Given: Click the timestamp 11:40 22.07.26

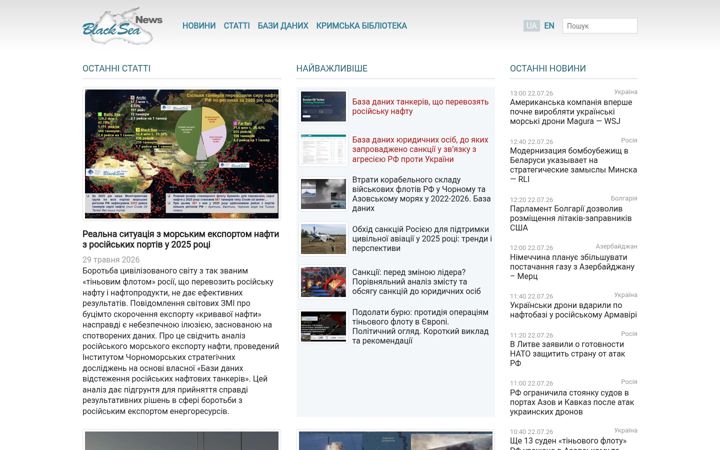Looking at the screenshot, I should coord(531,296).
